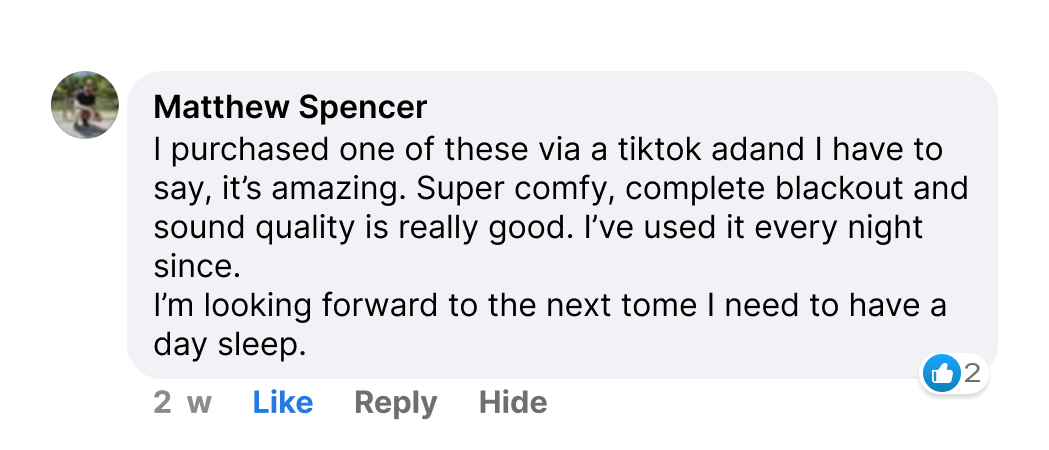Like Matthew Spencer's comment

tap(283, 403)
